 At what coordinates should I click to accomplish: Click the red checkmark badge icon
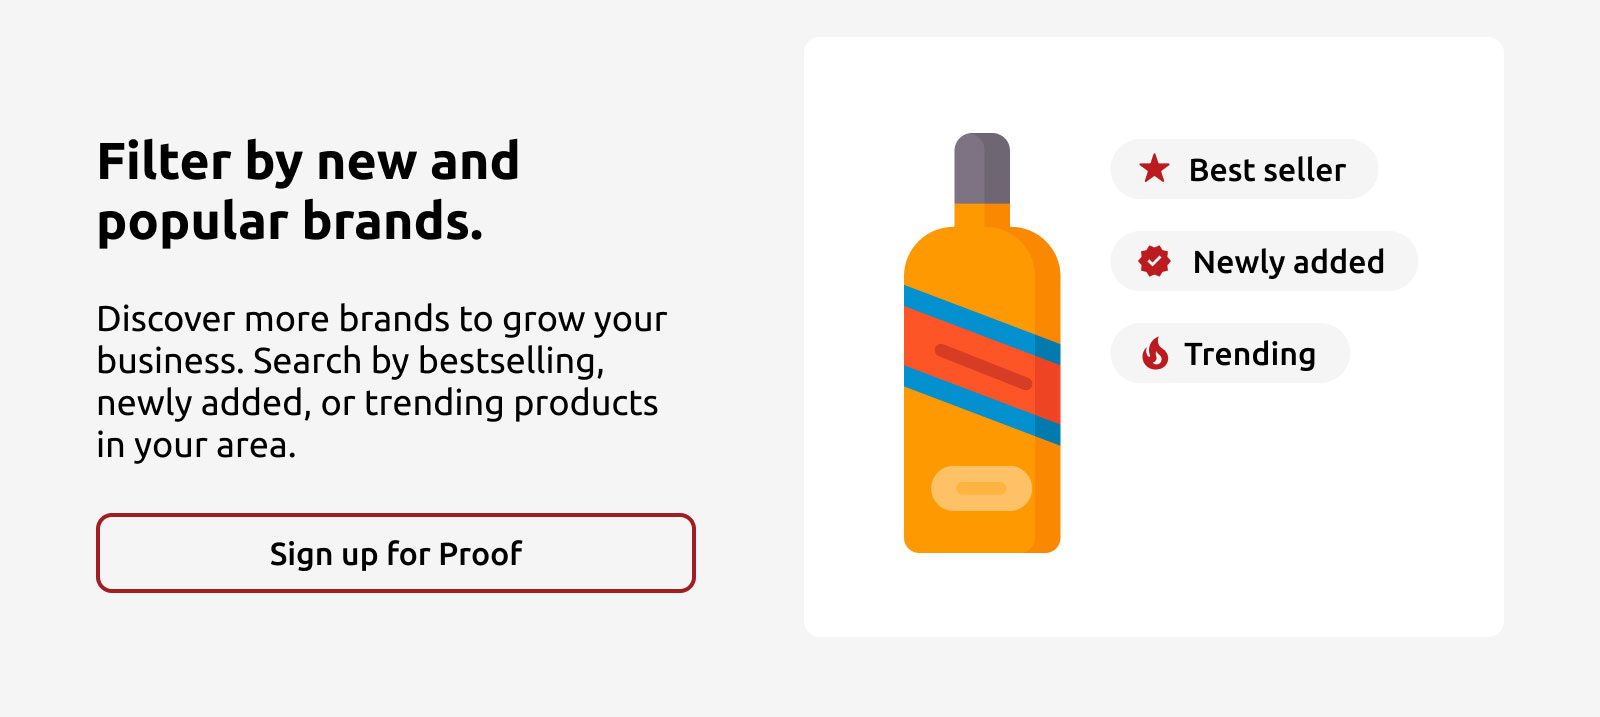pos(1154,261)
